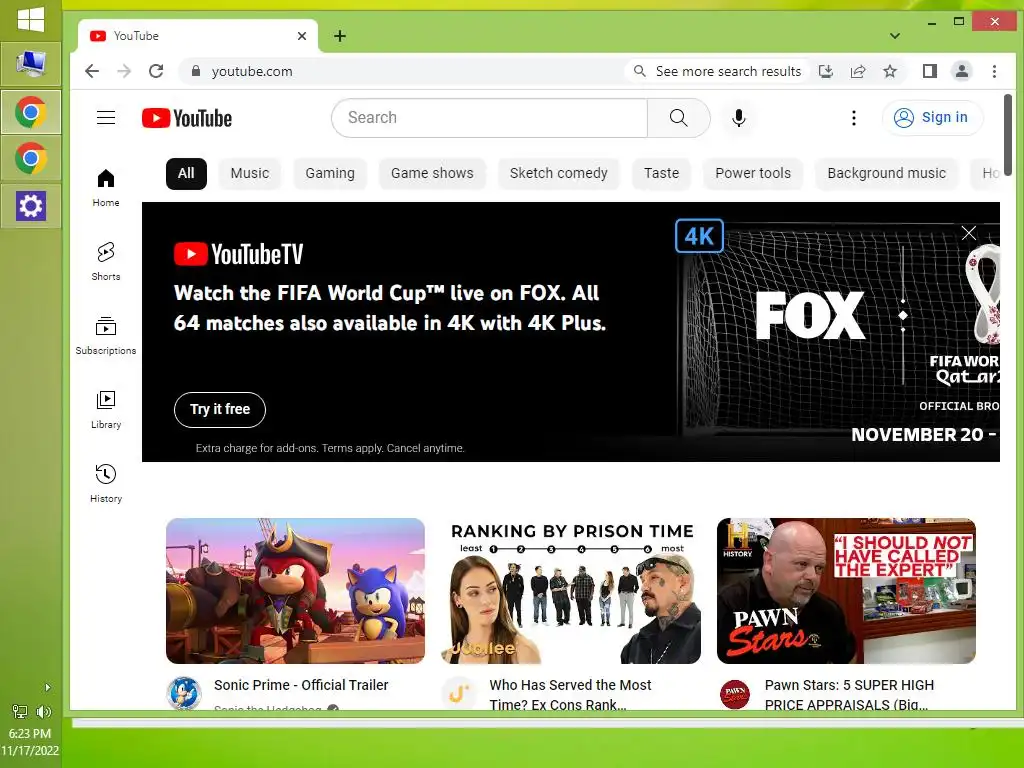Toggle the browser side panel
This screenshot has height=768, width=1024.
coord(929,71)
